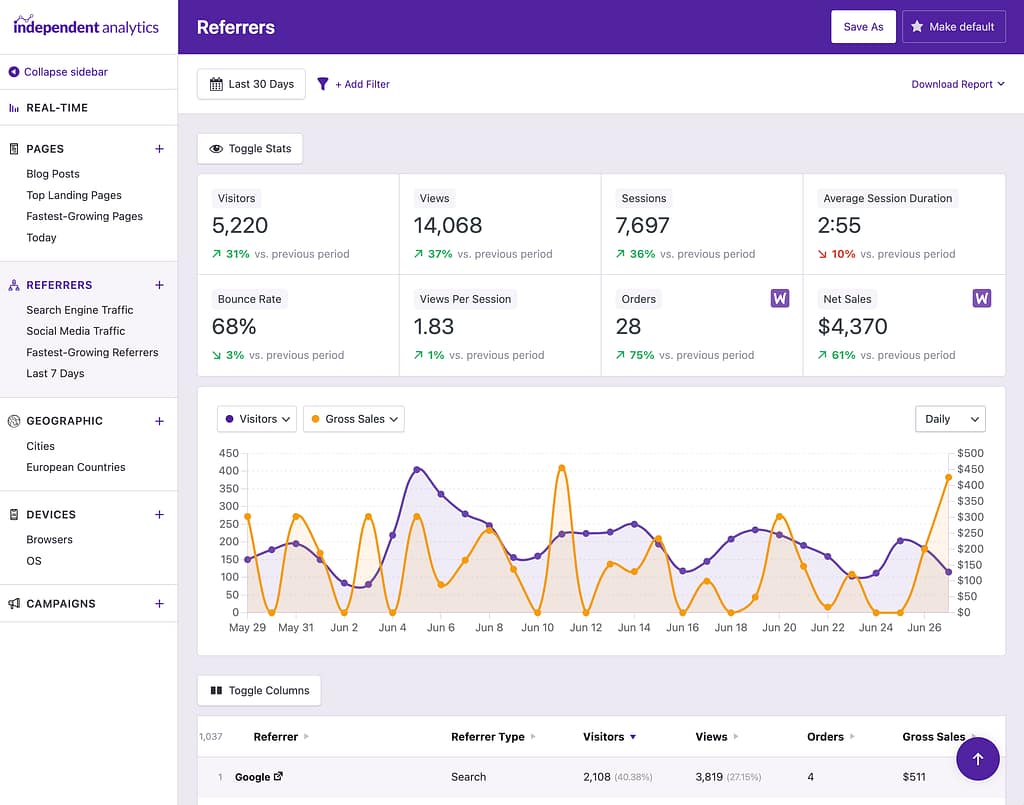Click the calendar icon on Last 30 Days
Image resolution: width=1024 pixels, height=805 pixels.
pyautogui.click(x=218, y=84)
